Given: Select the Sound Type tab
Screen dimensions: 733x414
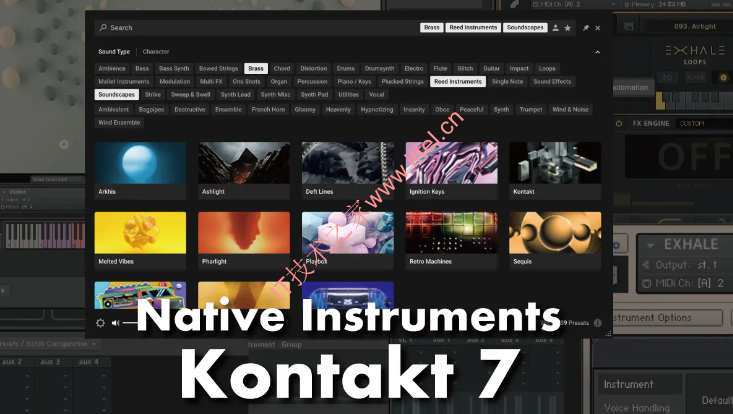Looking at the screenshot, I should 114,52.
